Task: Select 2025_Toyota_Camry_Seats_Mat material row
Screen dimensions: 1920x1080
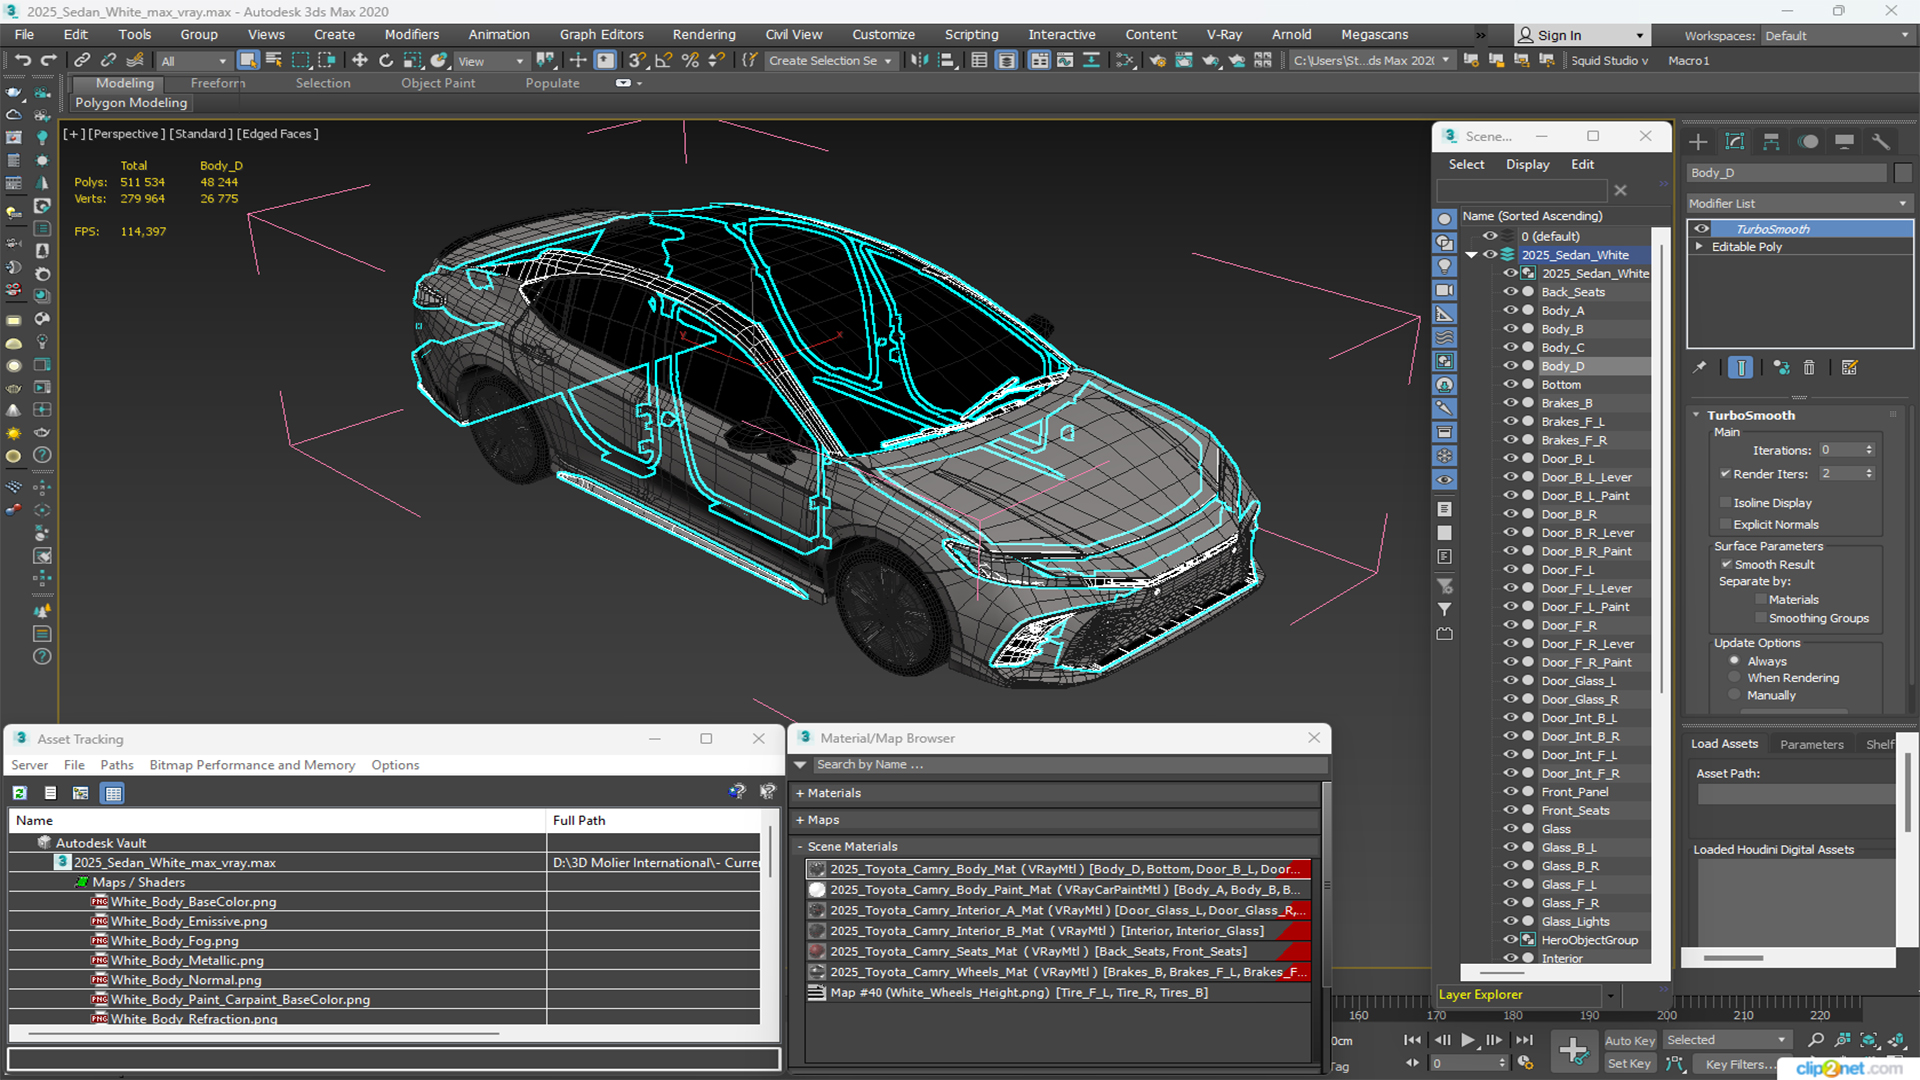Action: pos(1058,951)
